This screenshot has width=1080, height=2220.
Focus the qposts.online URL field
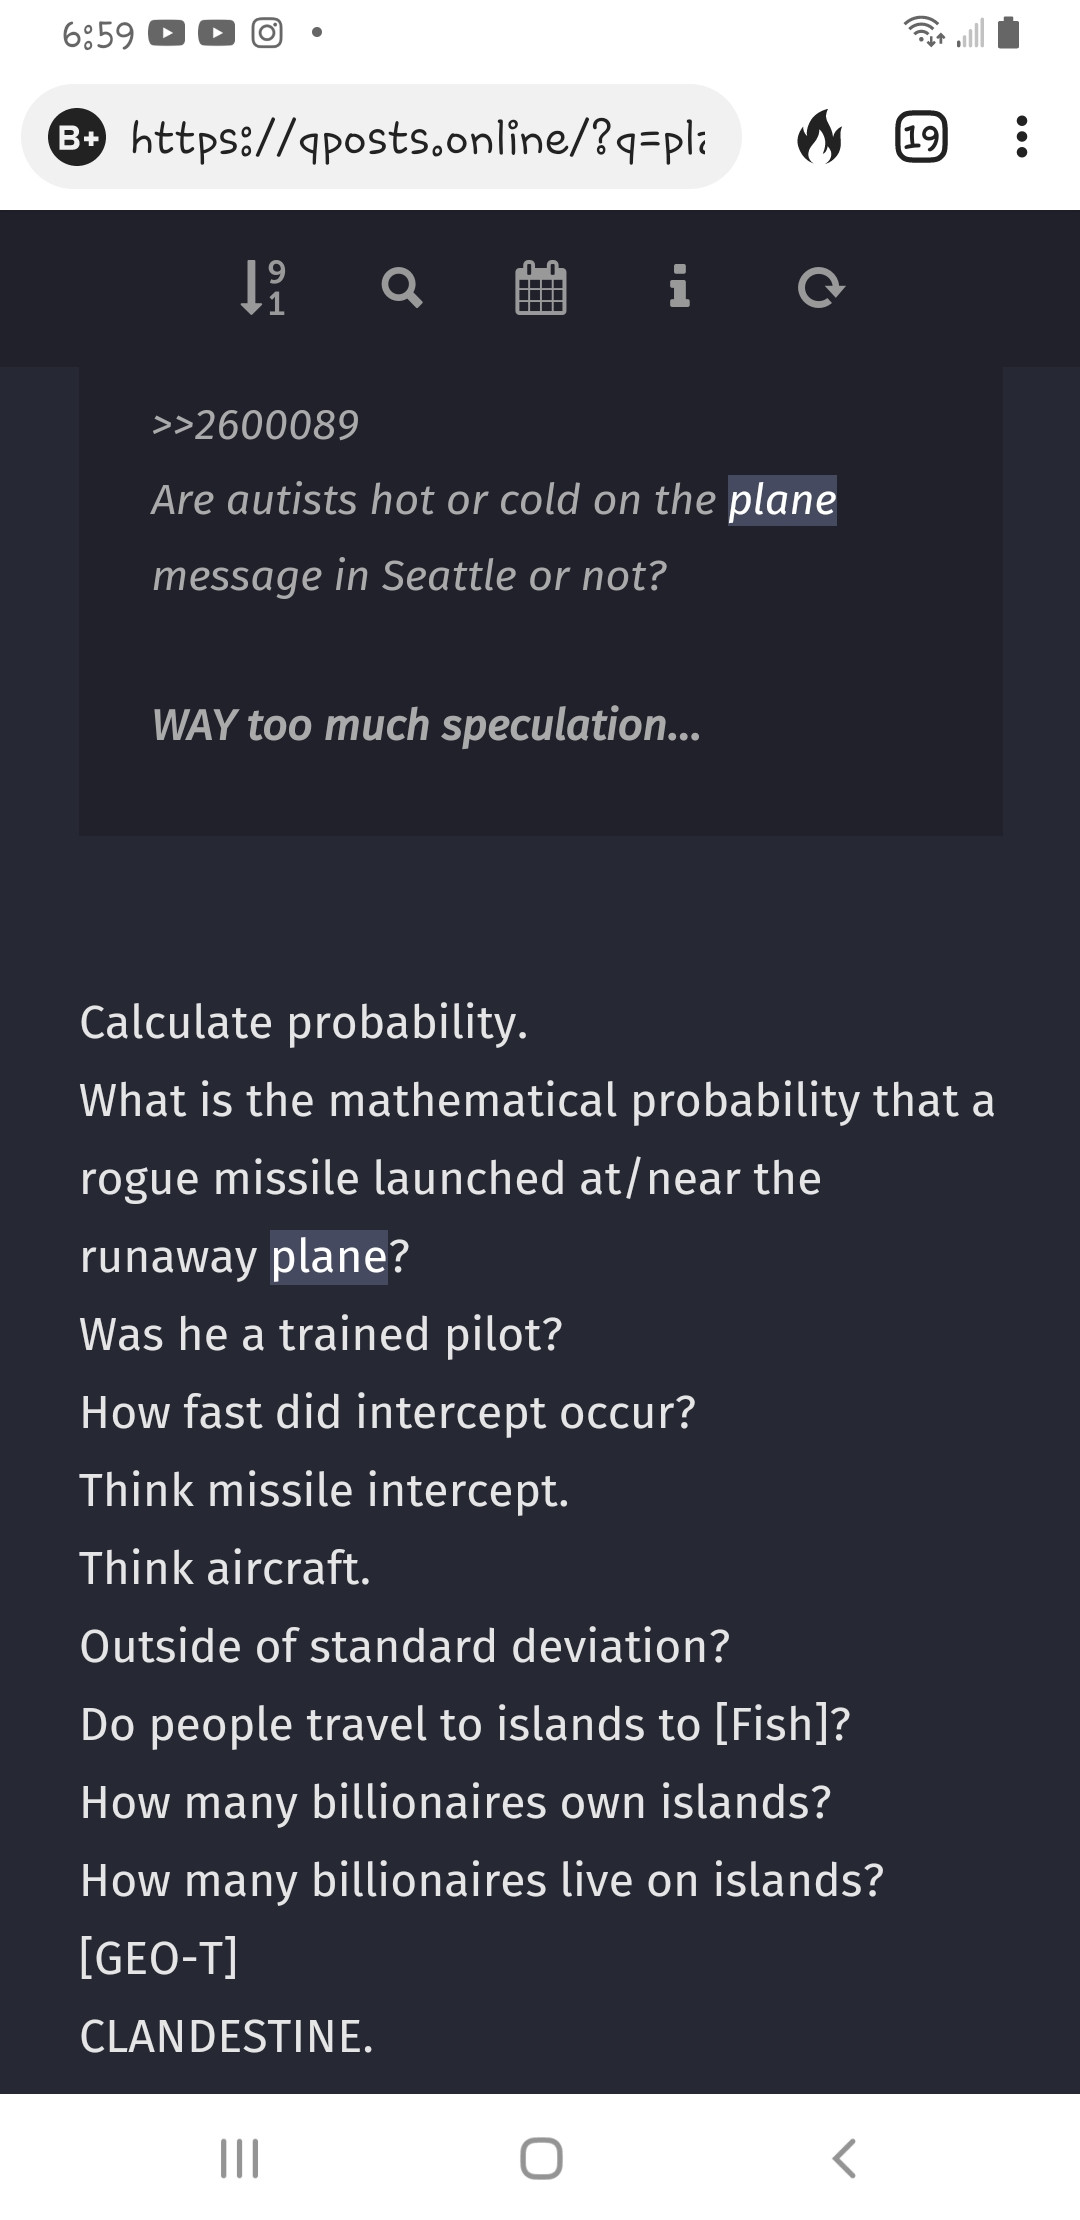click(418, 138)
